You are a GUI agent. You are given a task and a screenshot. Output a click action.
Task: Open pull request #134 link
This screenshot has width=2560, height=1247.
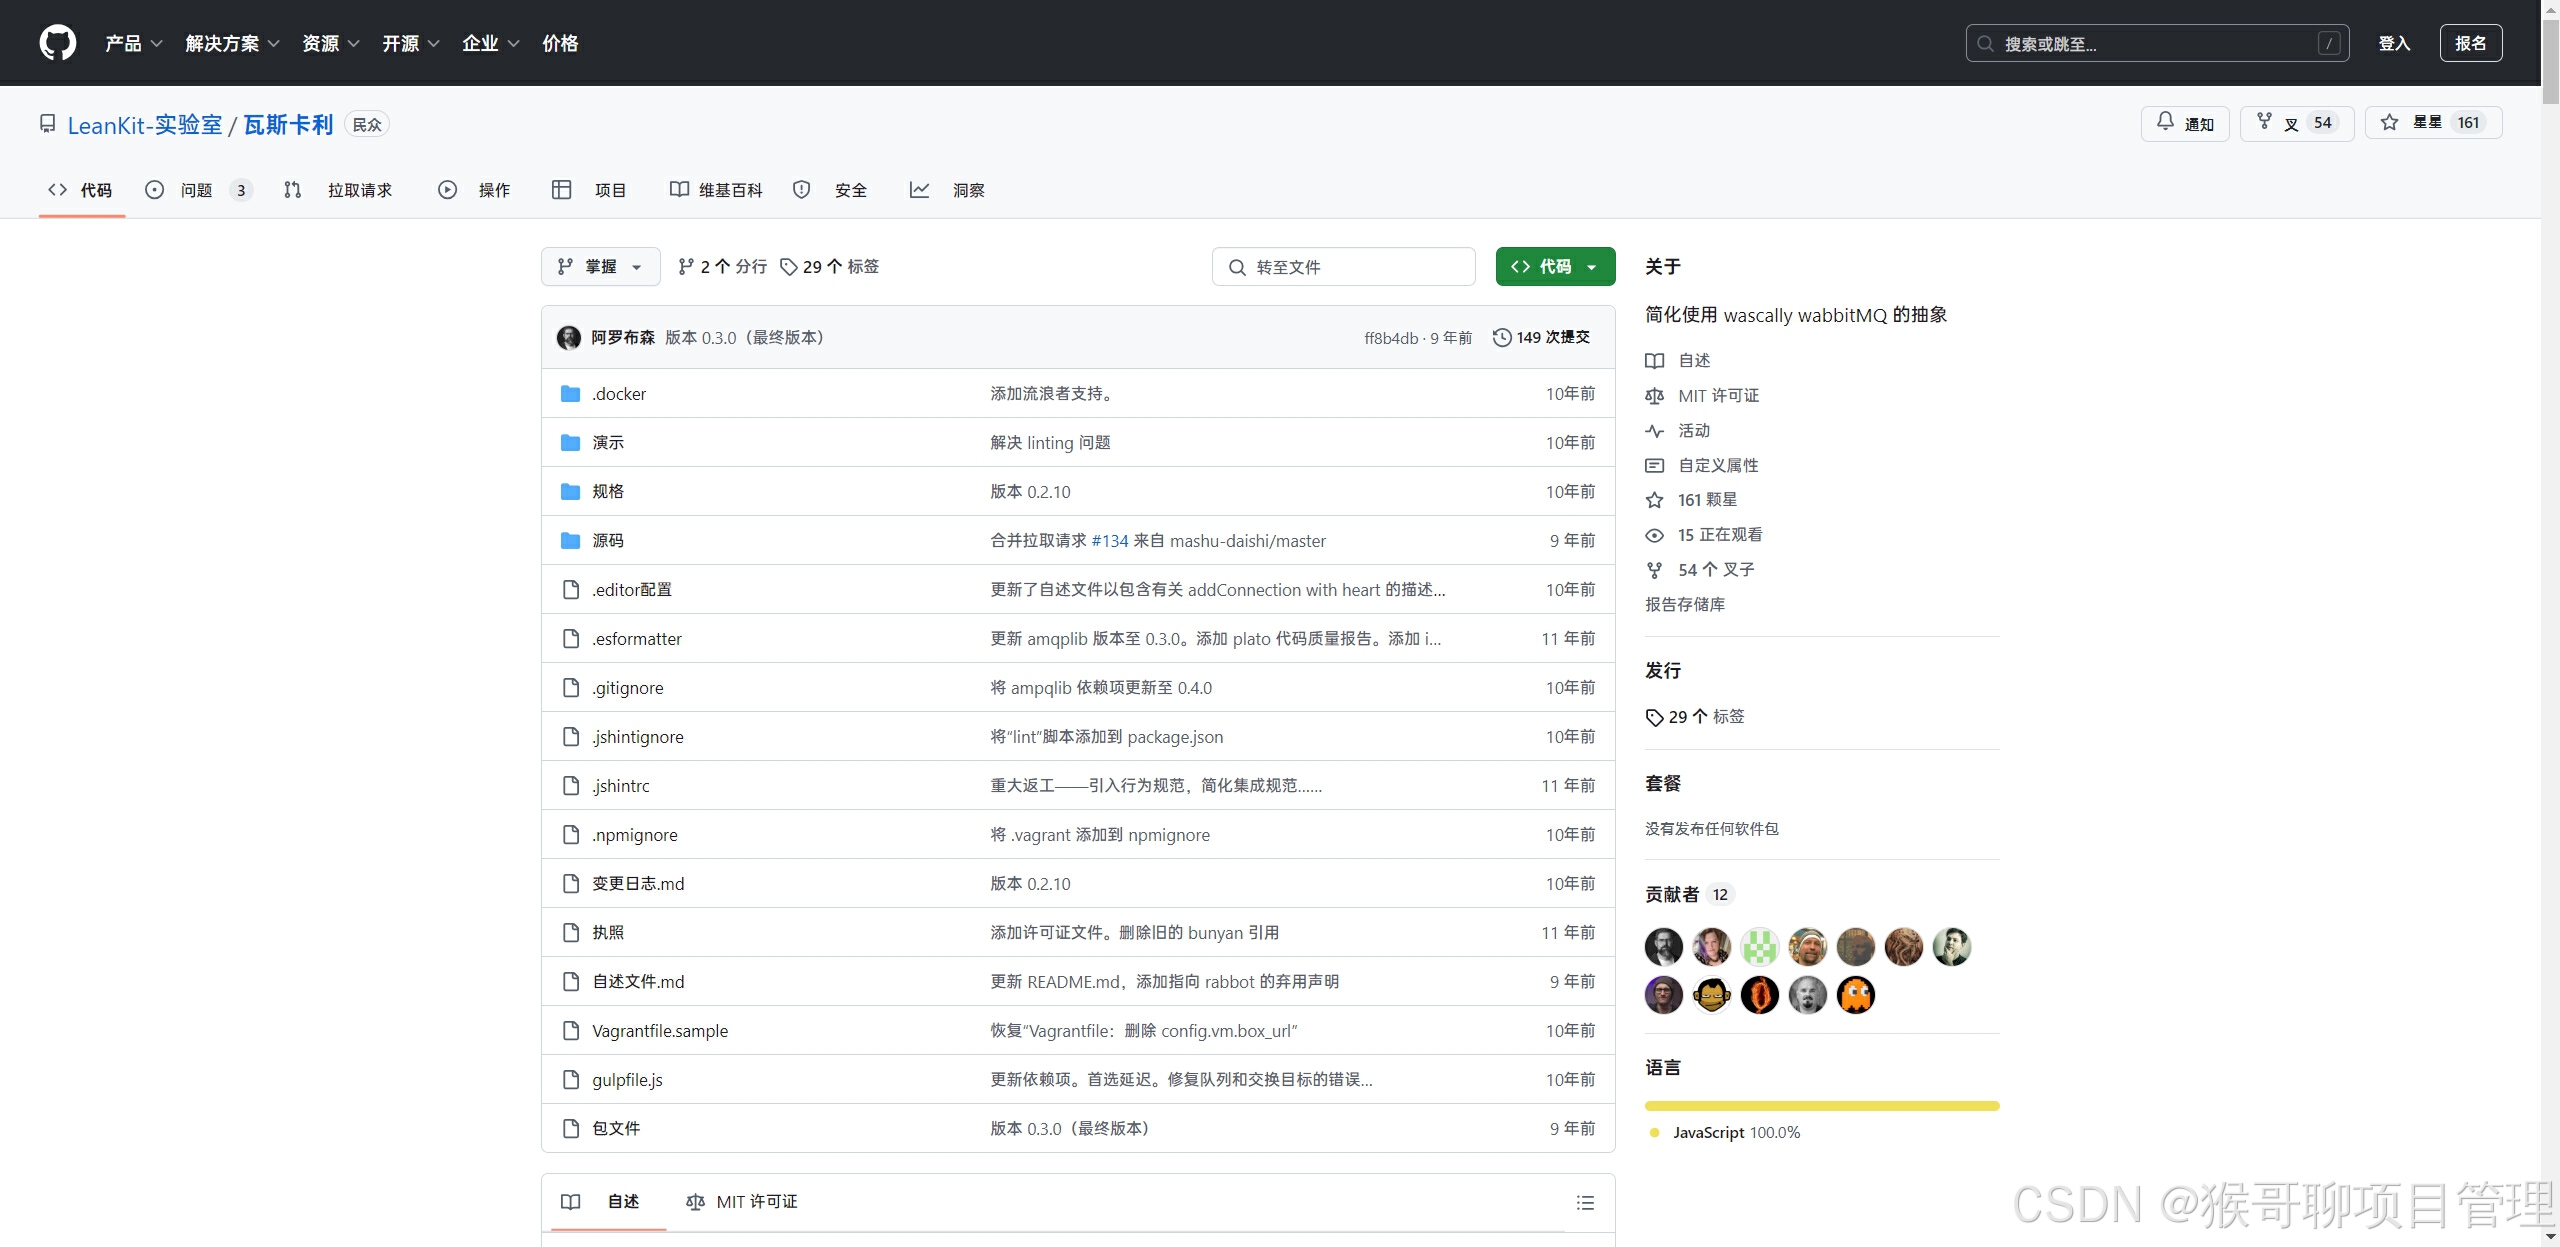pos(1109,541)
